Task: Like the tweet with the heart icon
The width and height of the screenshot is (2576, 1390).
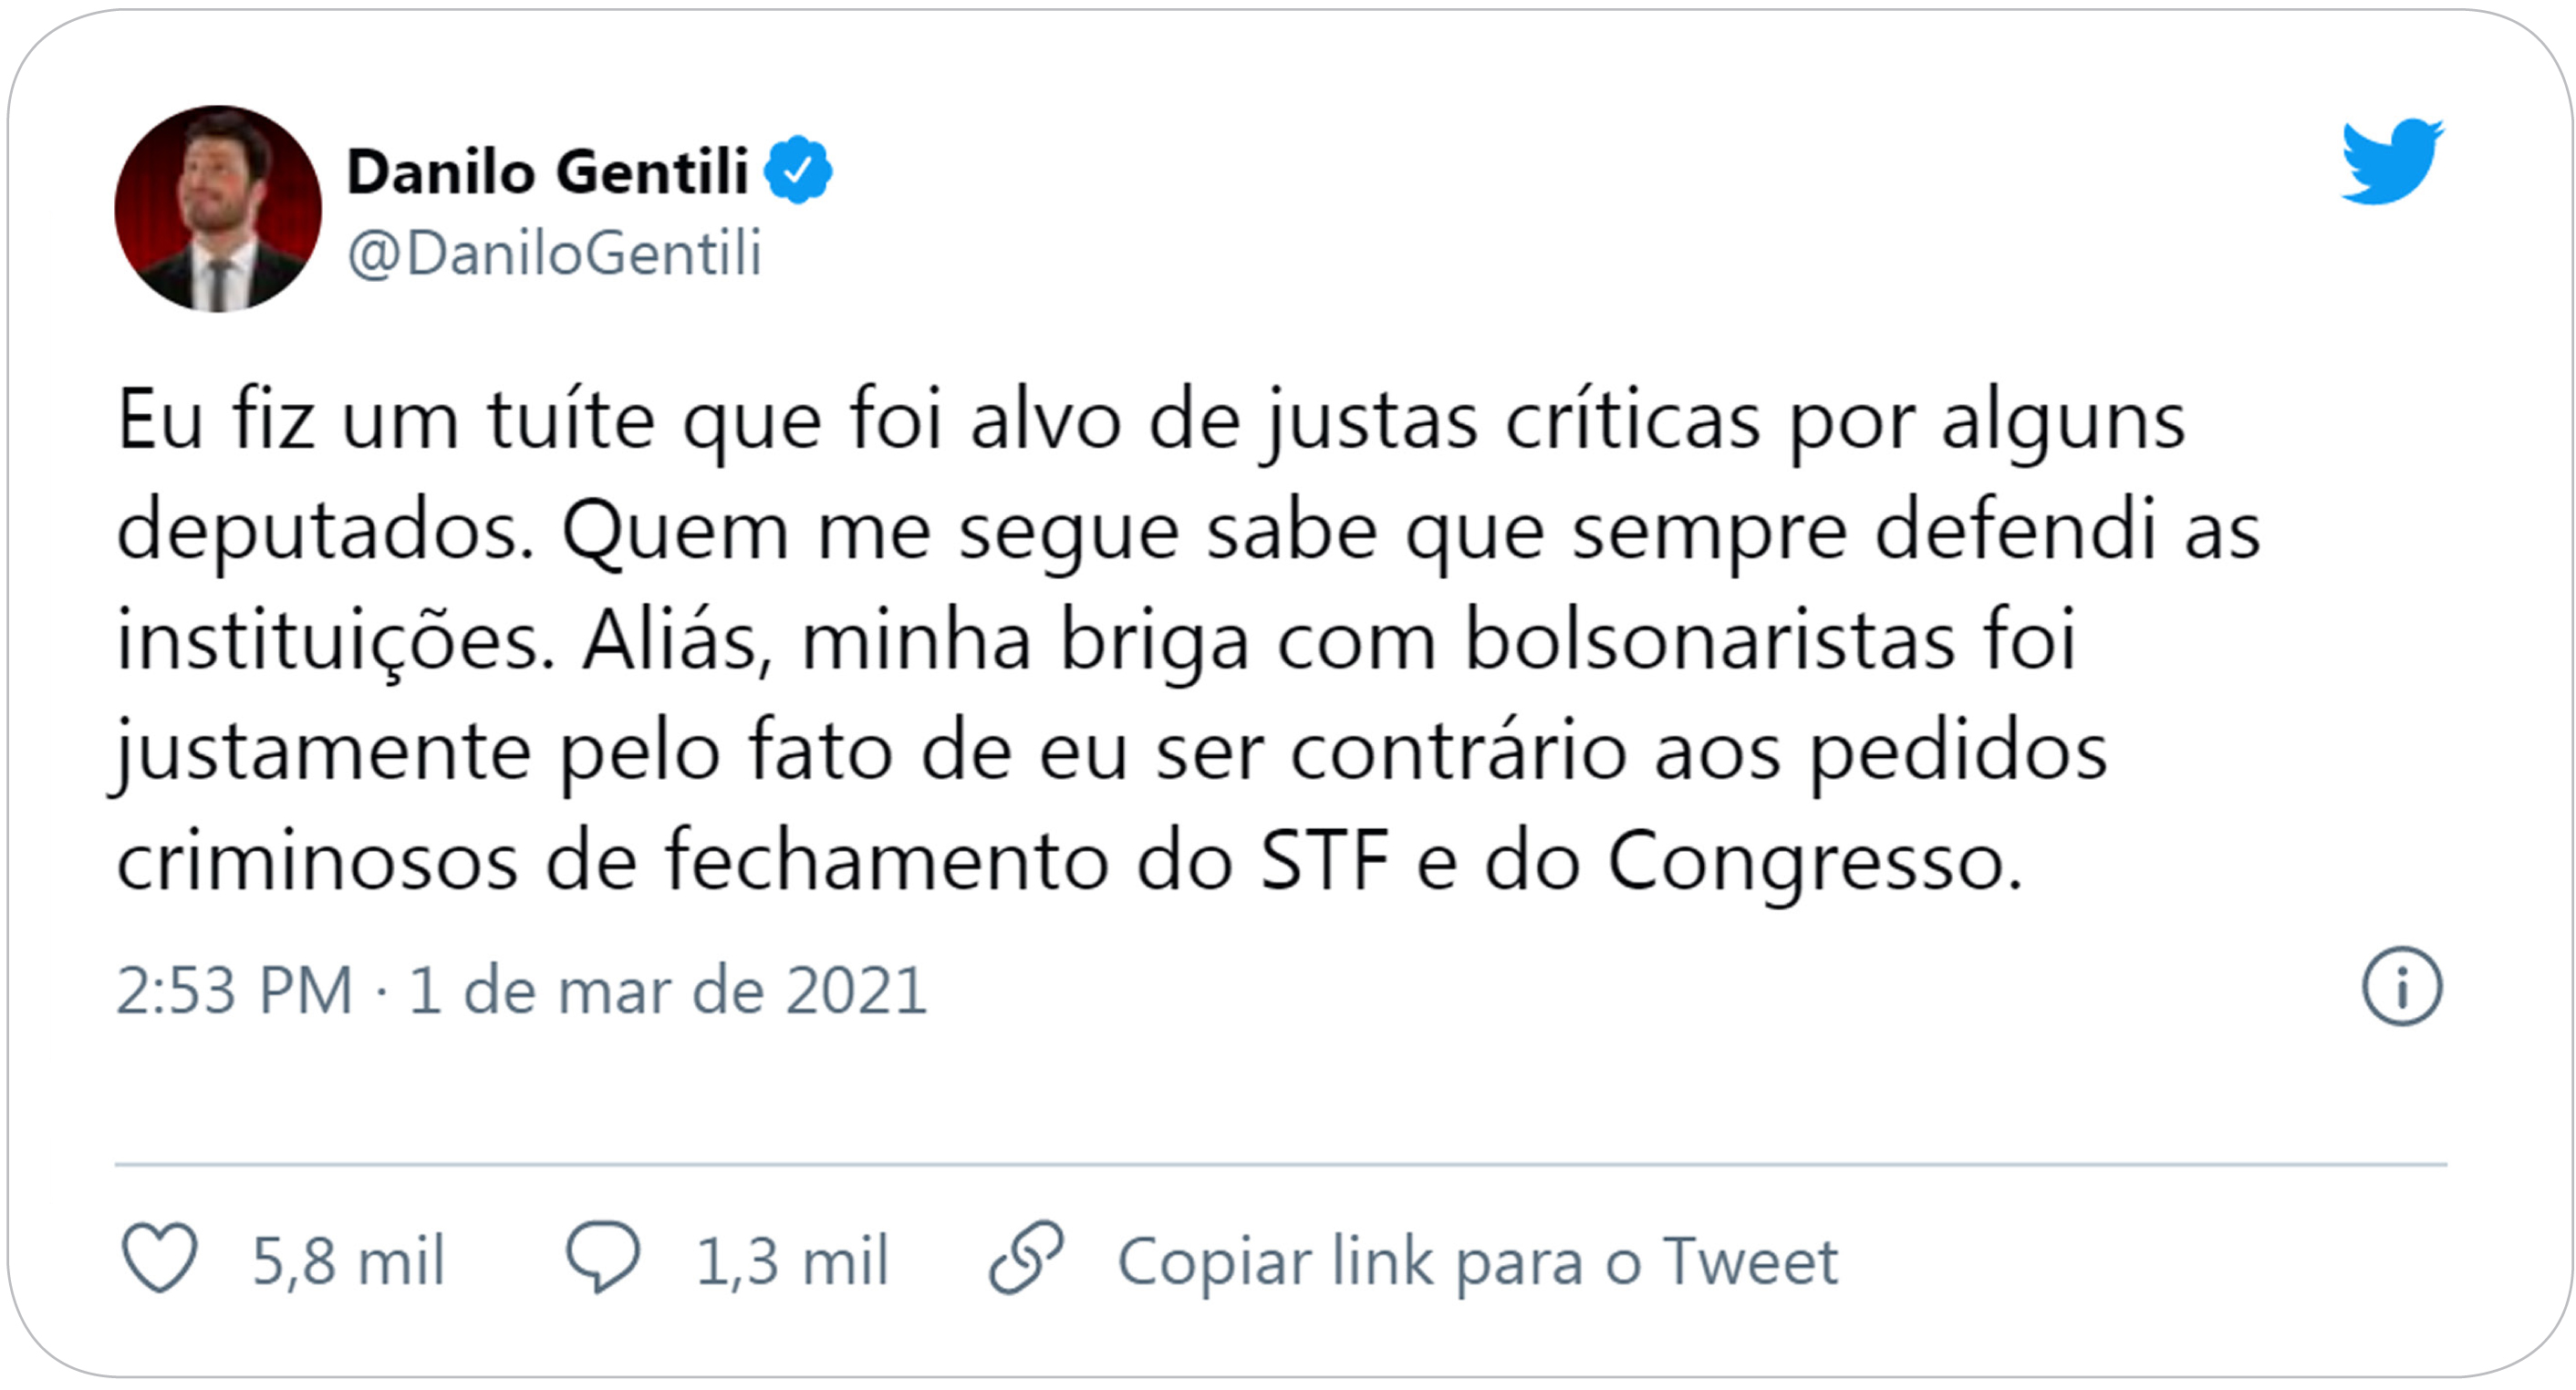Action: [x=160, y=1258]
